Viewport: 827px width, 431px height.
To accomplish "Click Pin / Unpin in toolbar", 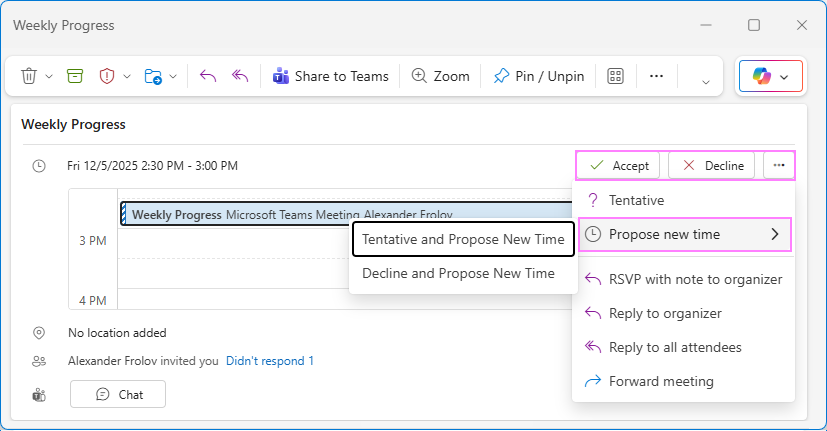I will pos(538,76).
